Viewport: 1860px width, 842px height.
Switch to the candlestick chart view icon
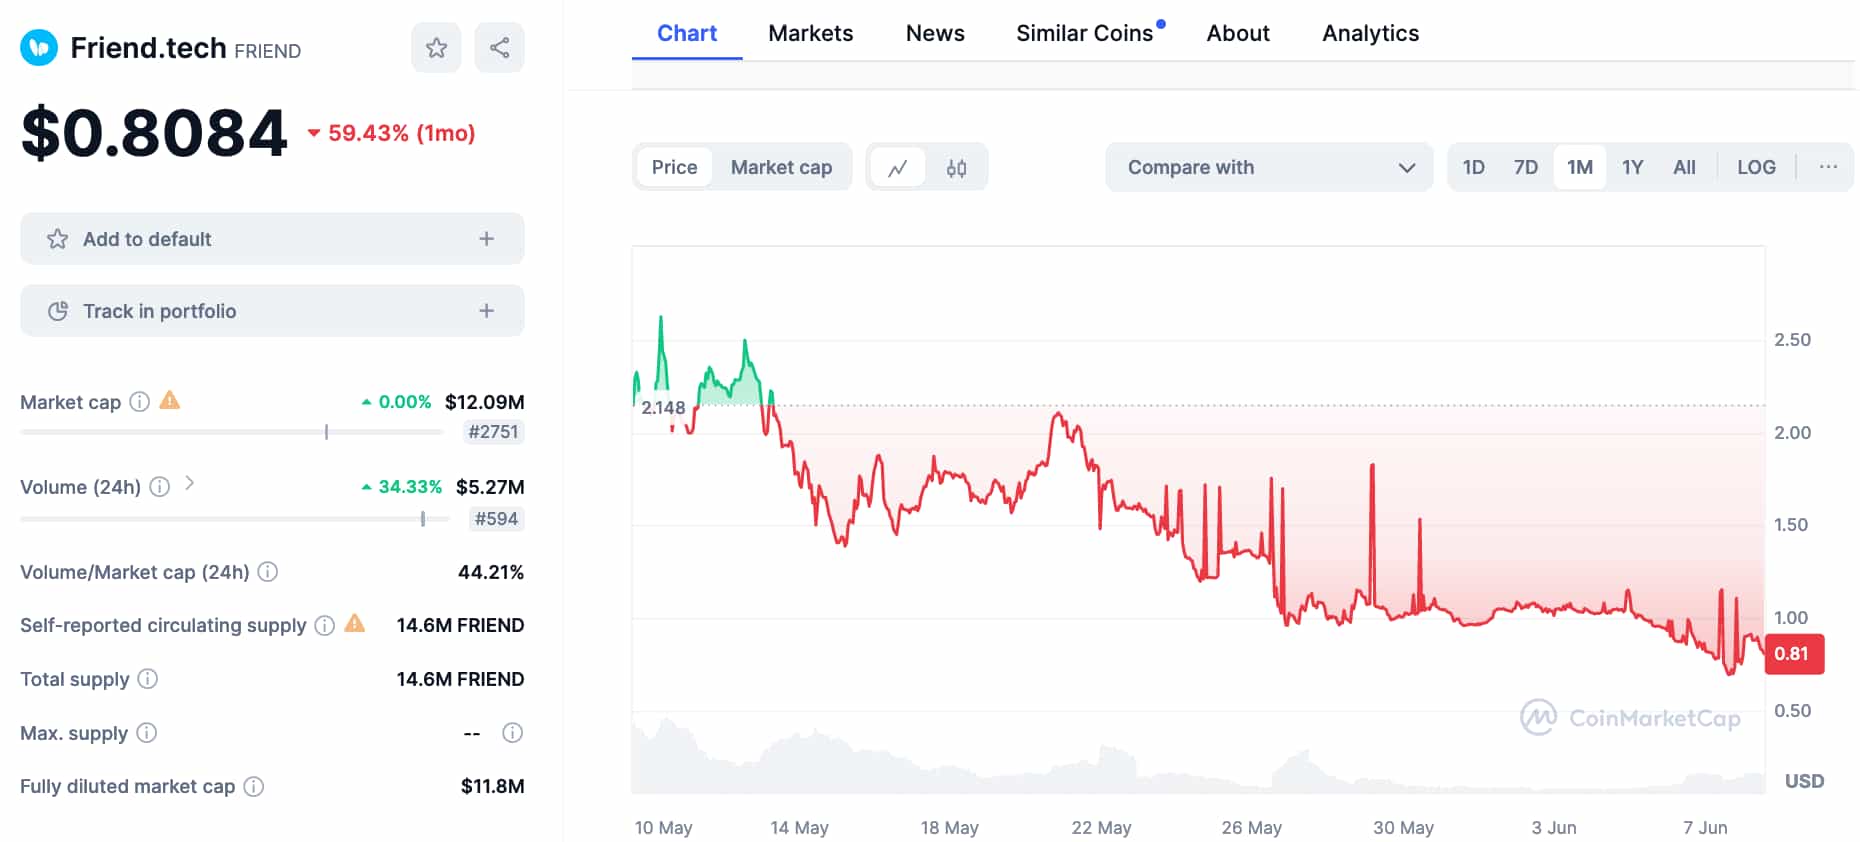(956, 168)
